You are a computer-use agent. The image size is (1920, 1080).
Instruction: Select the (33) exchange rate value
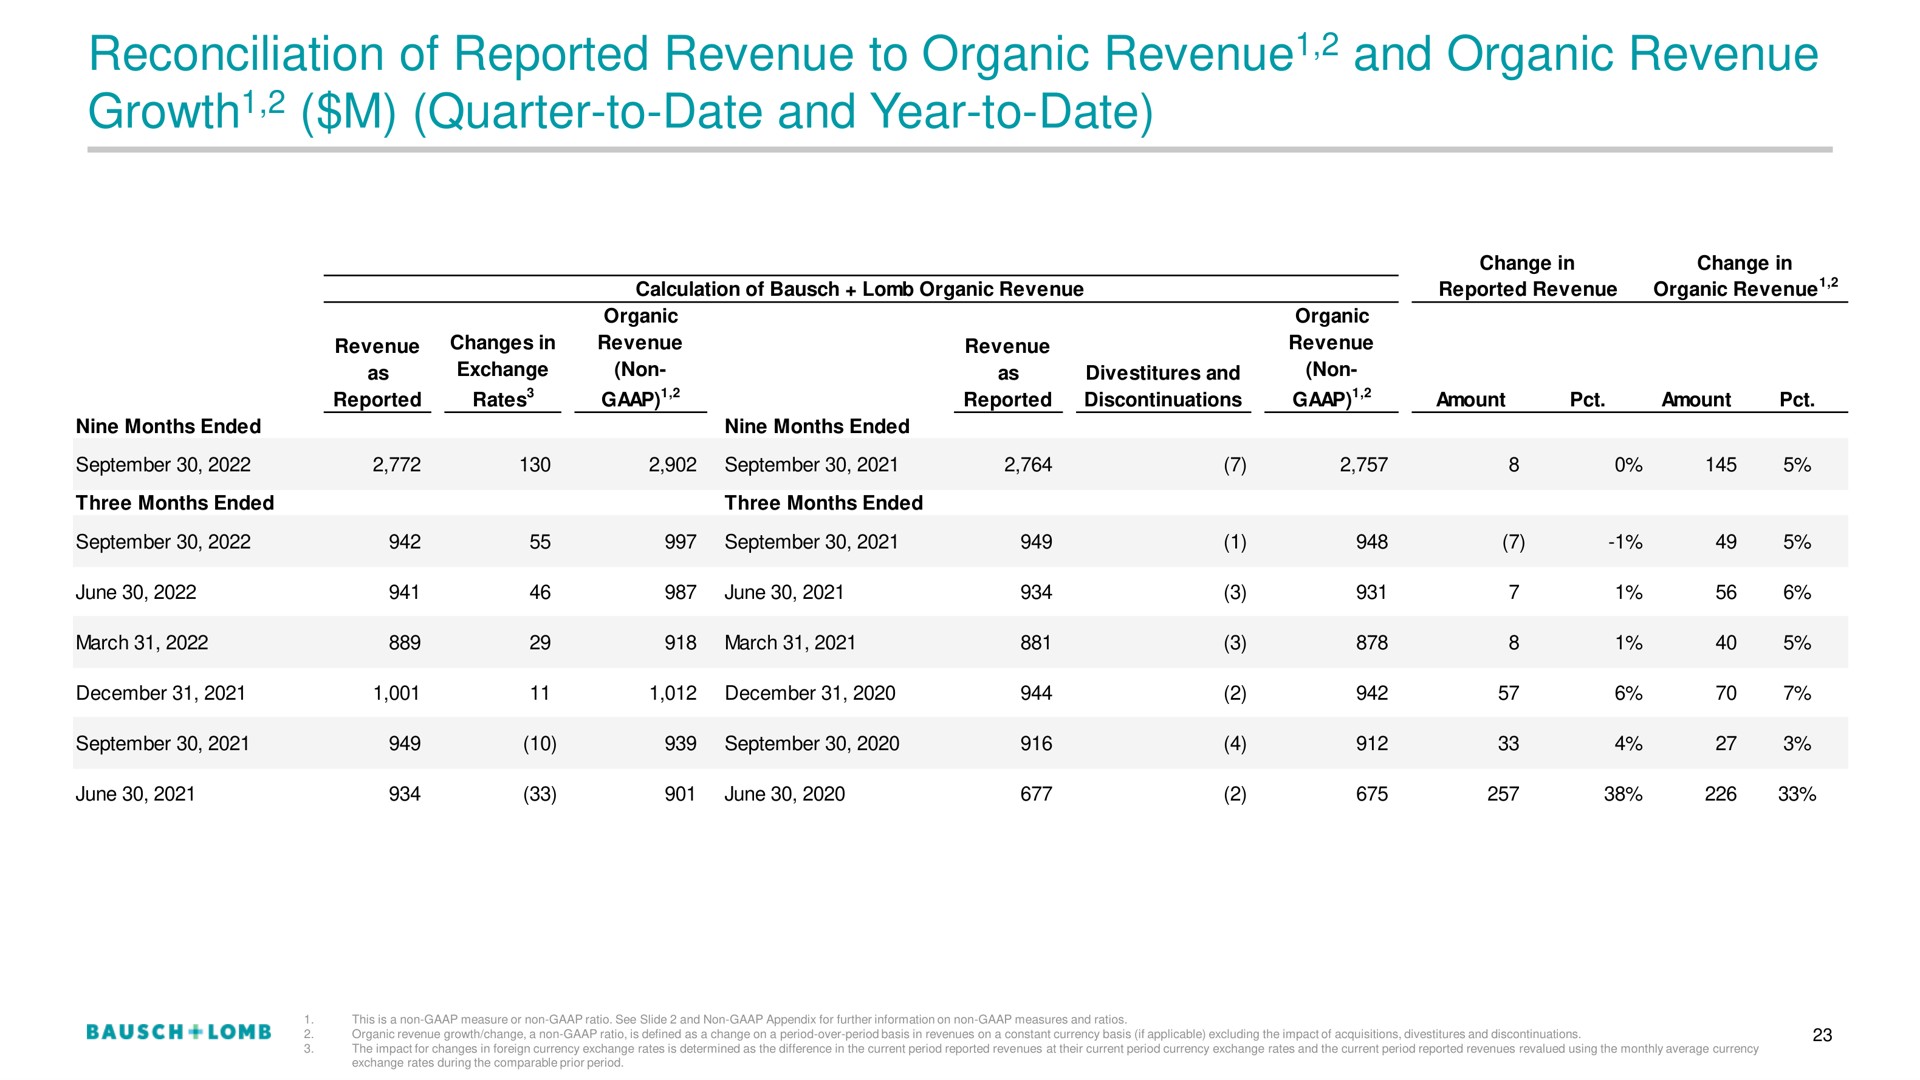[539, 794]
